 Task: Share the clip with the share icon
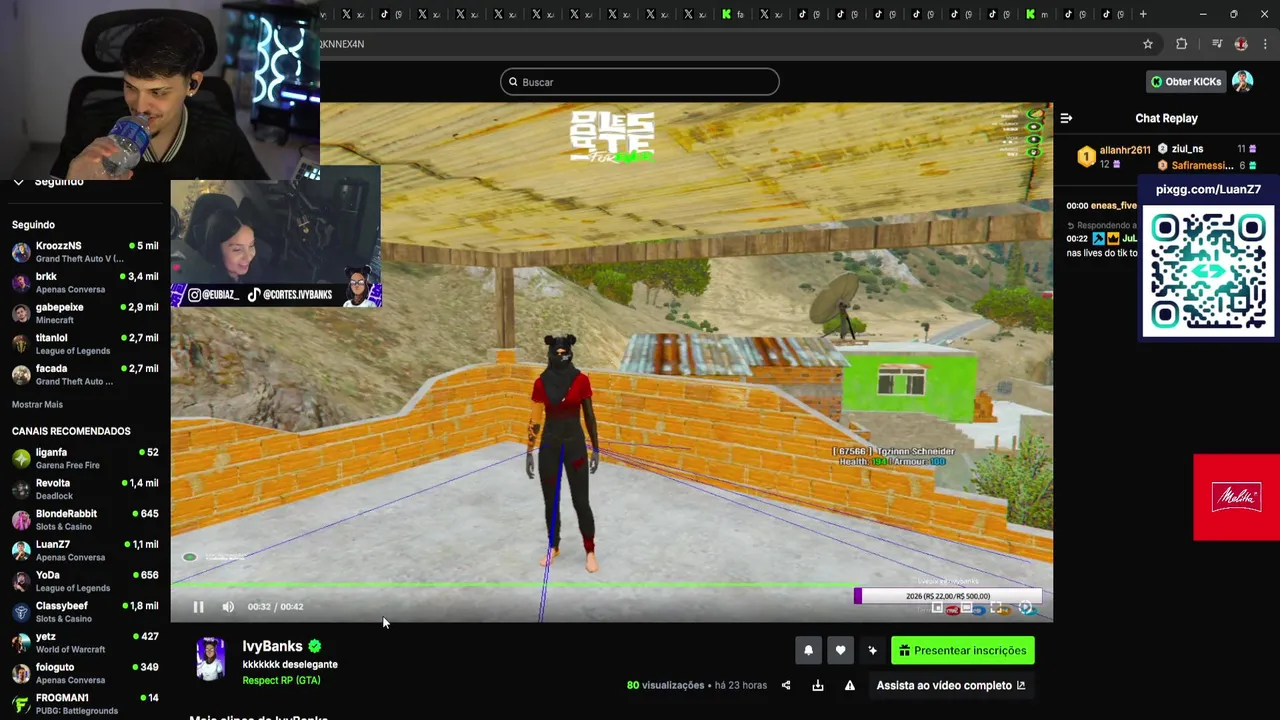click(x=786, y=686)
